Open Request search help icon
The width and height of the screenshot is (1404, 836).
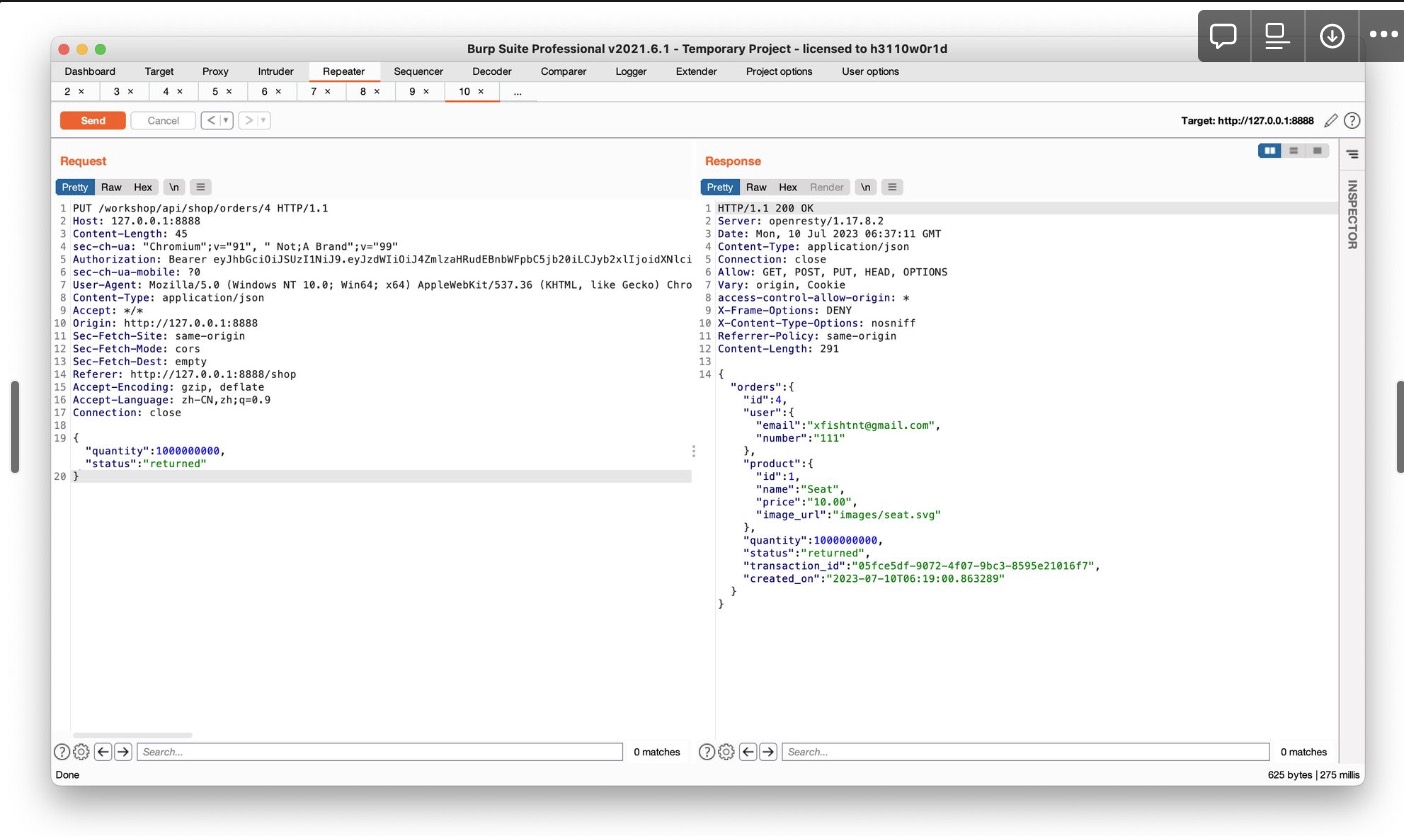[x=62, y=752]
